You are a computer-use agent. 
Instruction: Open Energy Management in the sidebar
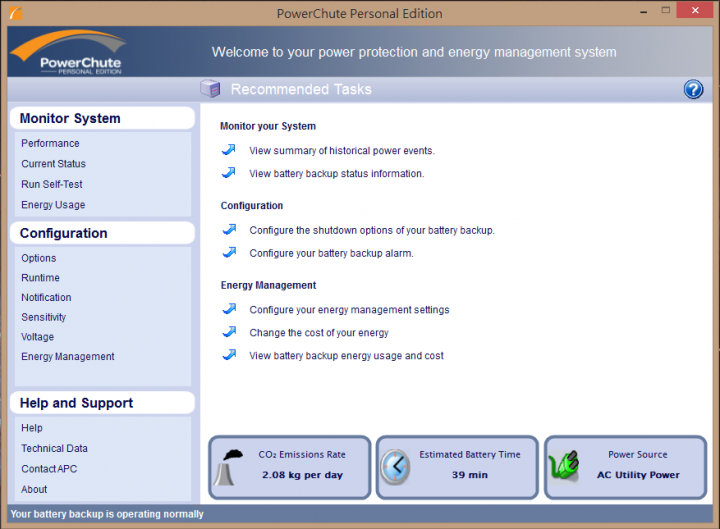[68, 356]
